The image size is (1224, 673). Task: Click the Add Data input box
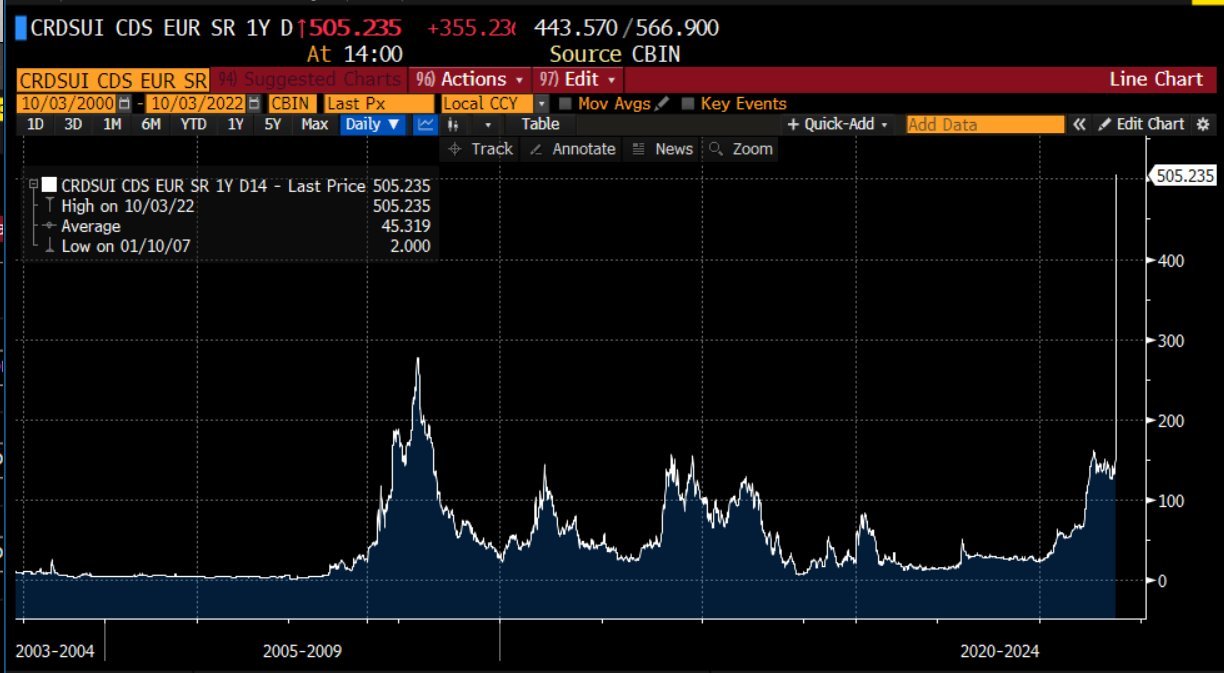coord(985,124)
